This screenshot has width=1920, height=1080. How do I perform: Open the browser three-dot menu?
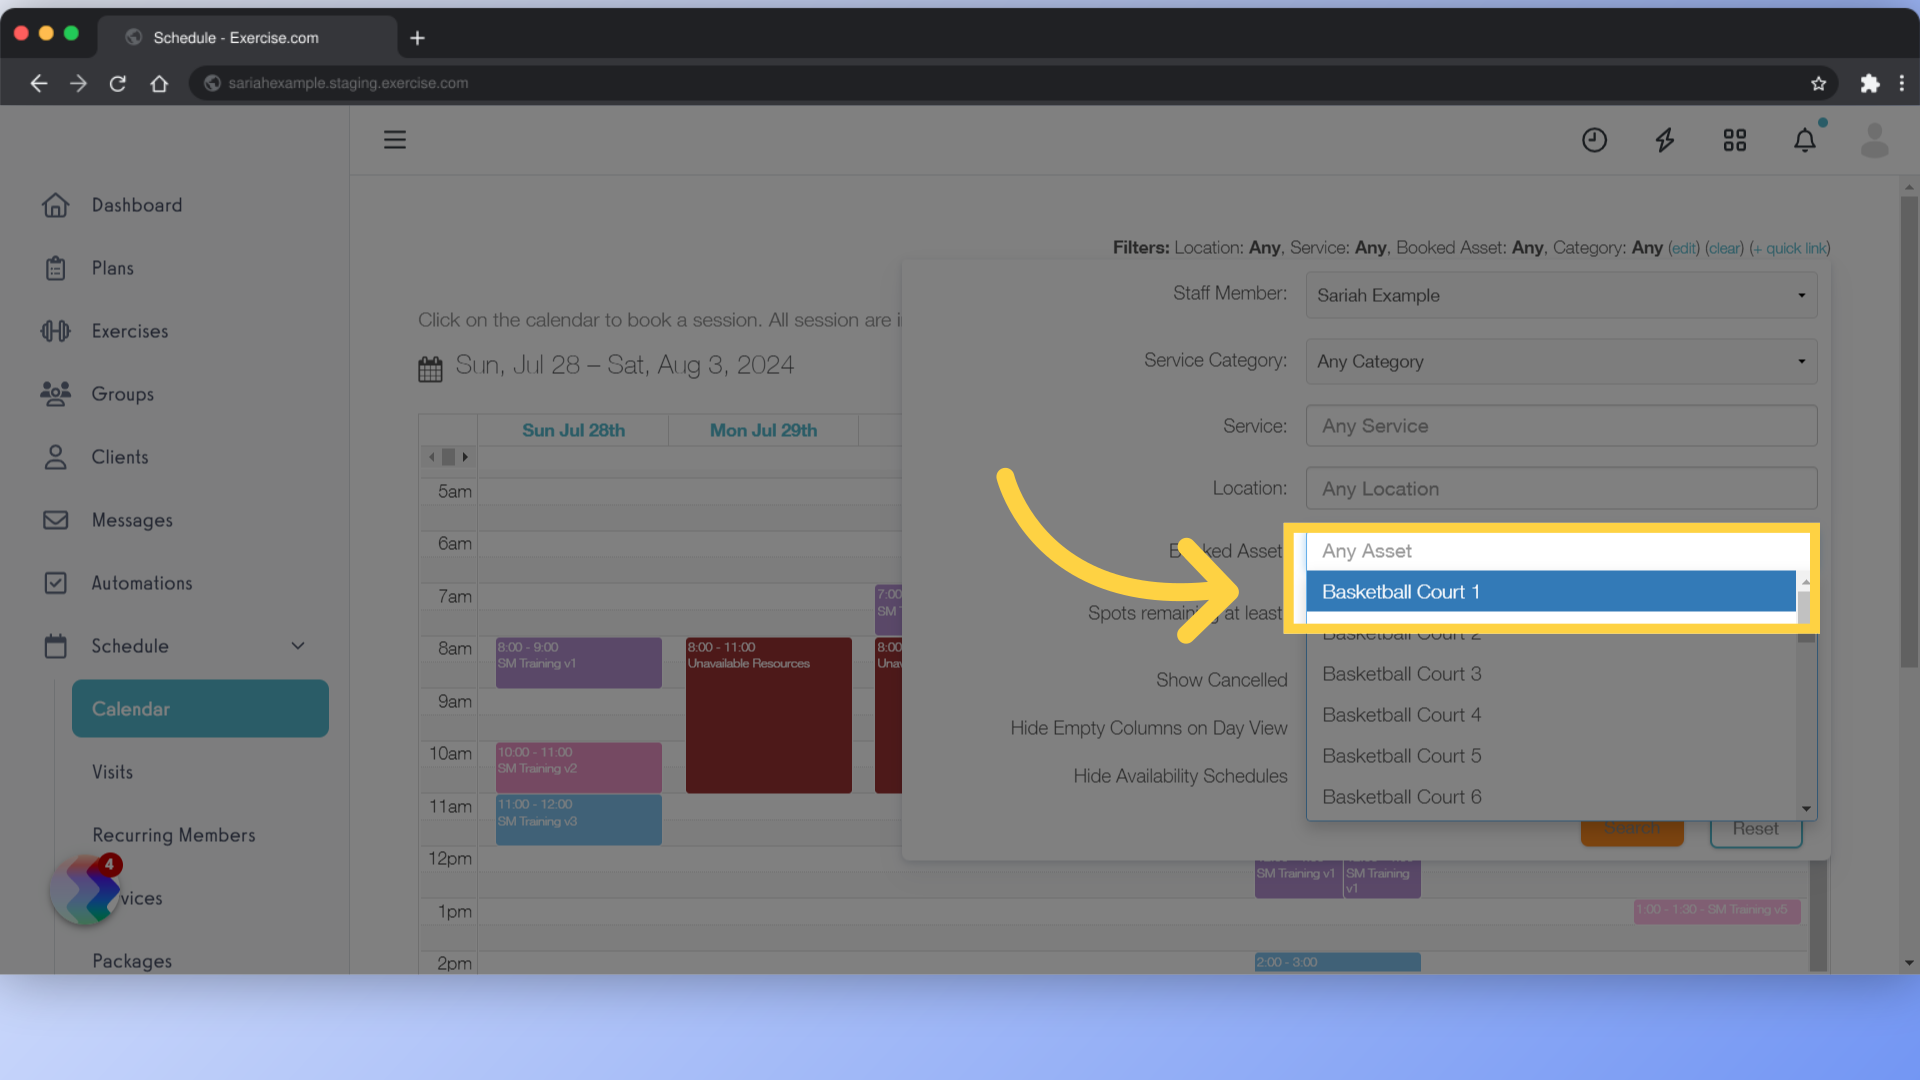[x=1902, y=83]
